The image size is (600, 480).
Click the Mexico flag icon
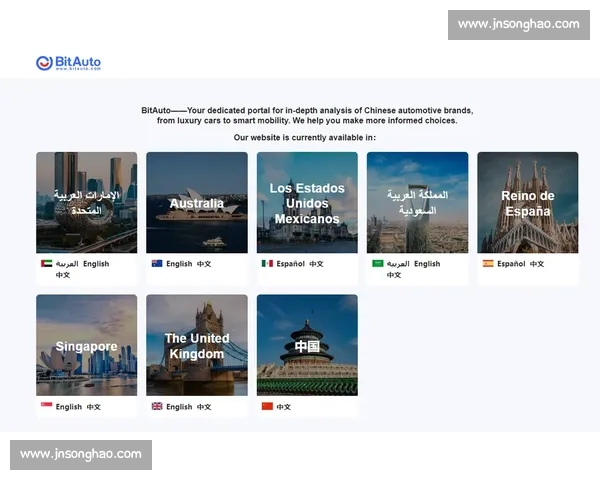coord(267,264)
